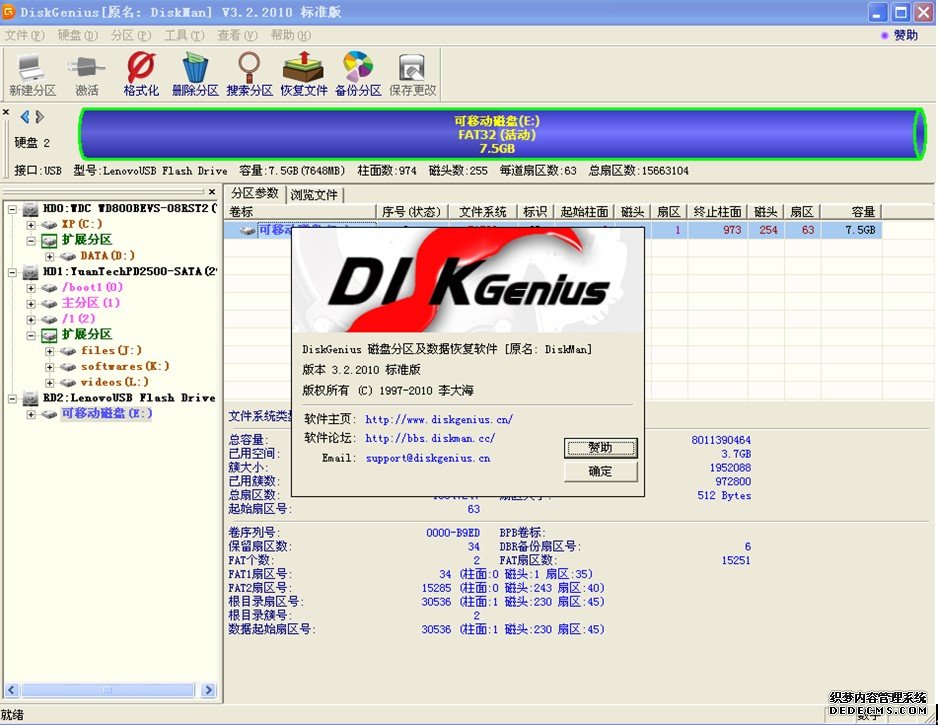Launch 恢复文件 (Recover Files) tool
Screen dimensions: 938x725
[x=302, y=70]
